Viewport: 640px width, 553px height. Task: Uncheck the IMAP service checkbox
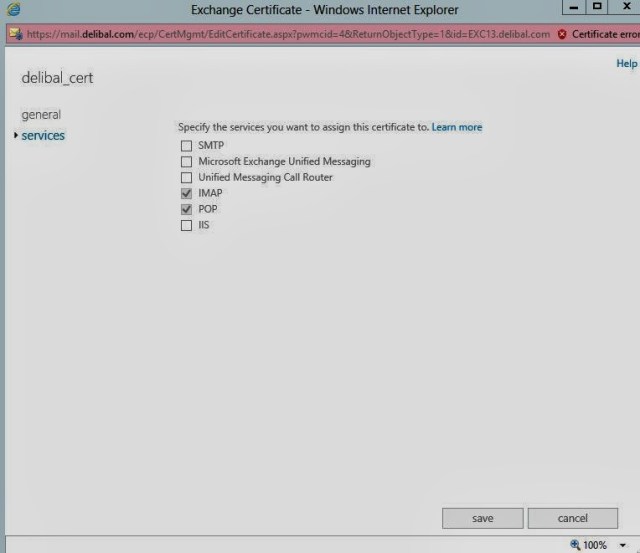click(186, 194)
